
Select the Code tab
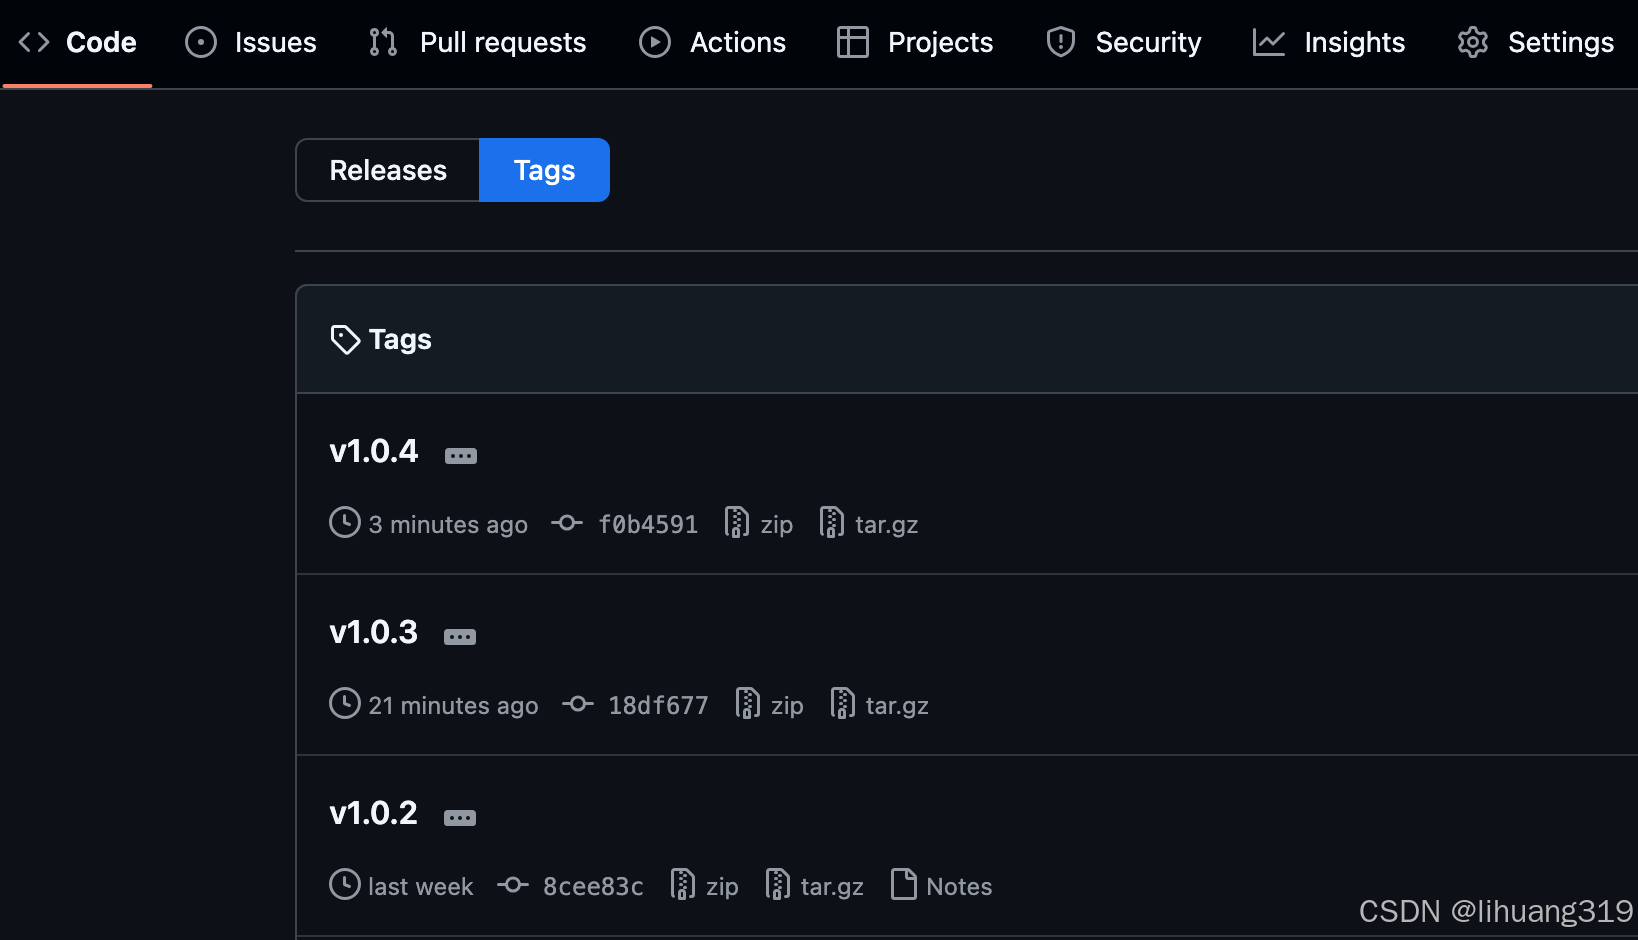click(x=77, y=42)
